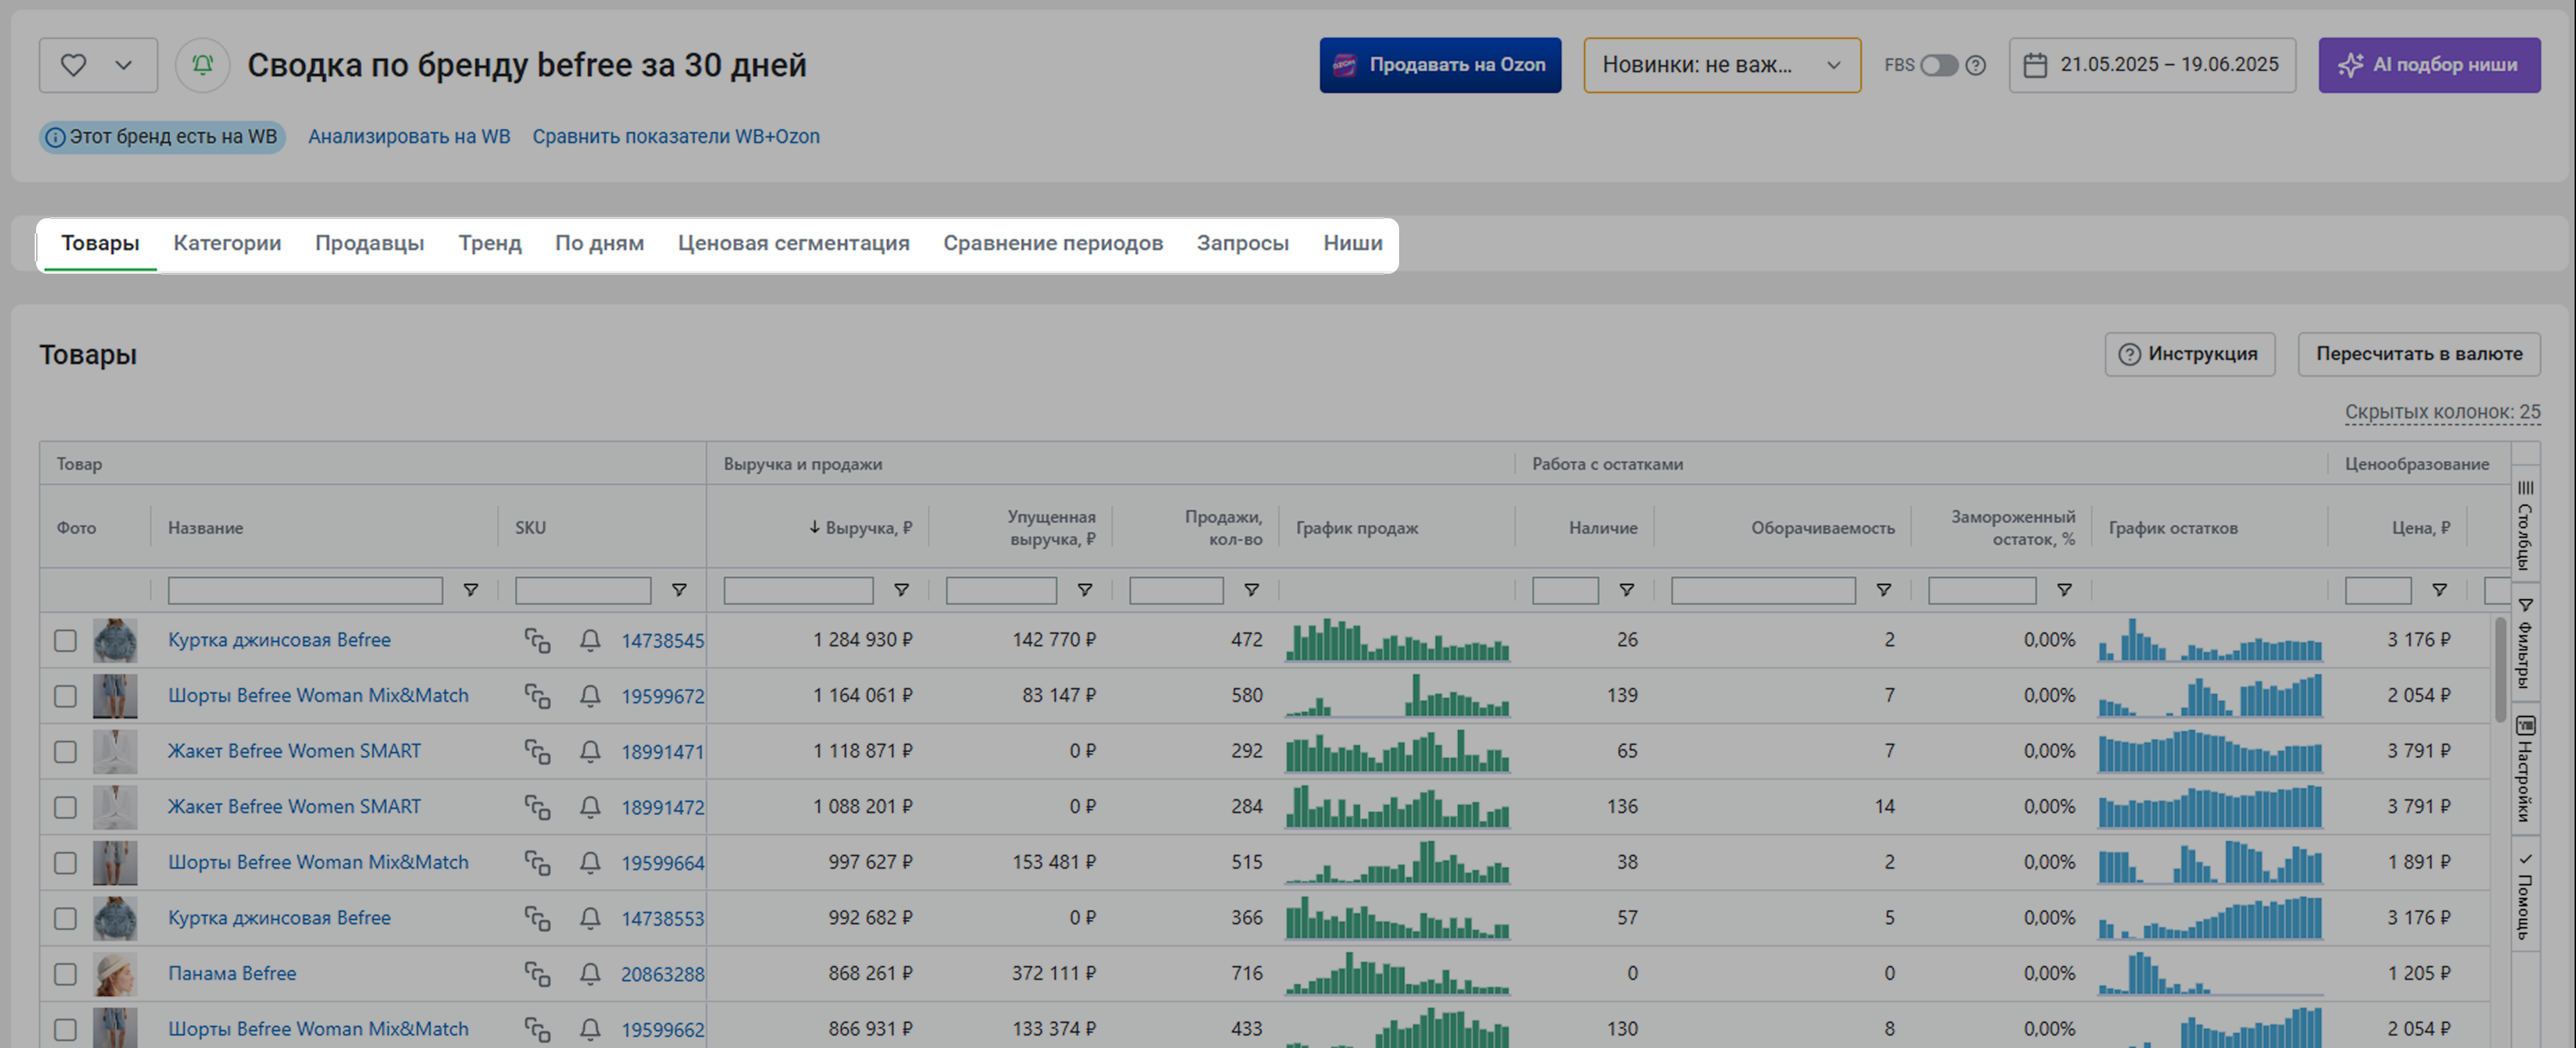
Task: Check row with SKU 14738553
Action: coord(65,919)
